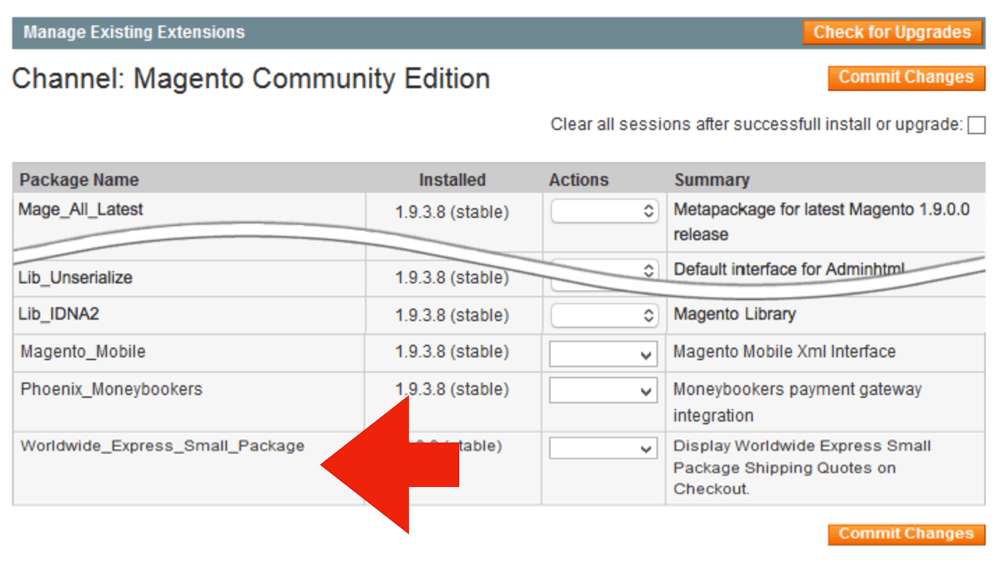
Task: Open the Actions dropdown for Mage_All_Latest
Action: pos(604,211)
